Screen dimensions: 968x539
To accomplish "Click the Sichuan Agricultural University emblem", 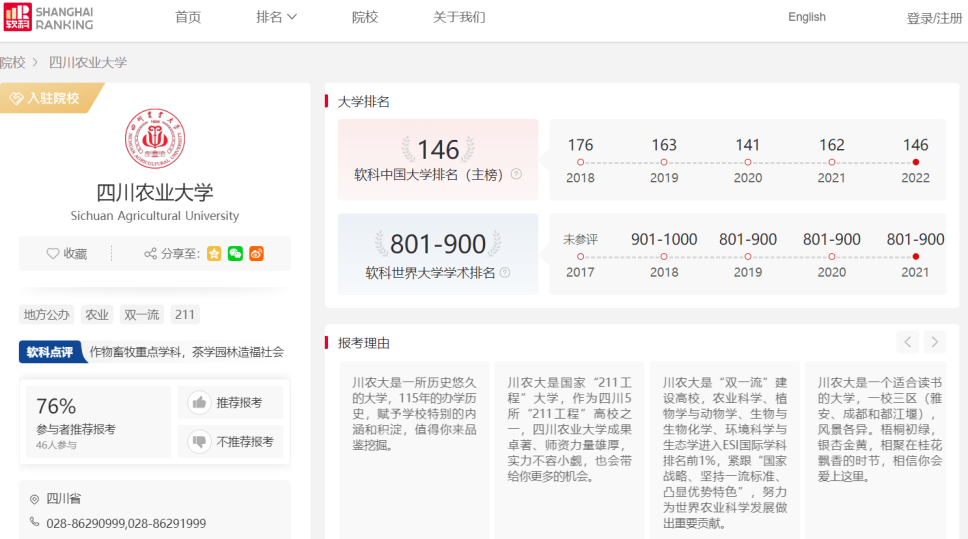I will pyautogui.click(x=154, y=139).
